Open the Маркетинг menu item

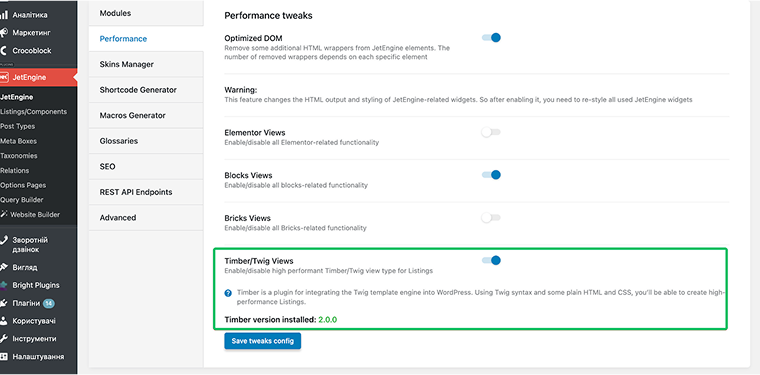pos(38,32)
